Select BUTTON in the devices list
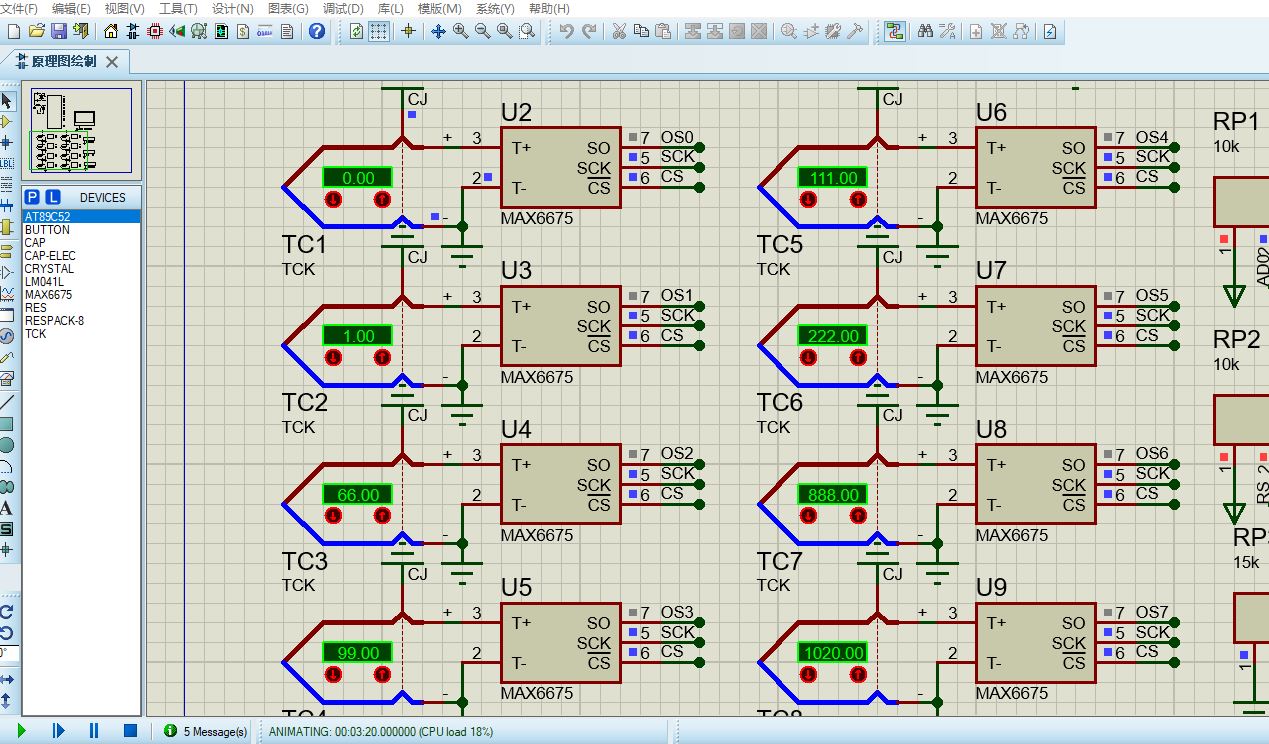The width and height of the screenshot is (1269, 744). pos(81,230)
